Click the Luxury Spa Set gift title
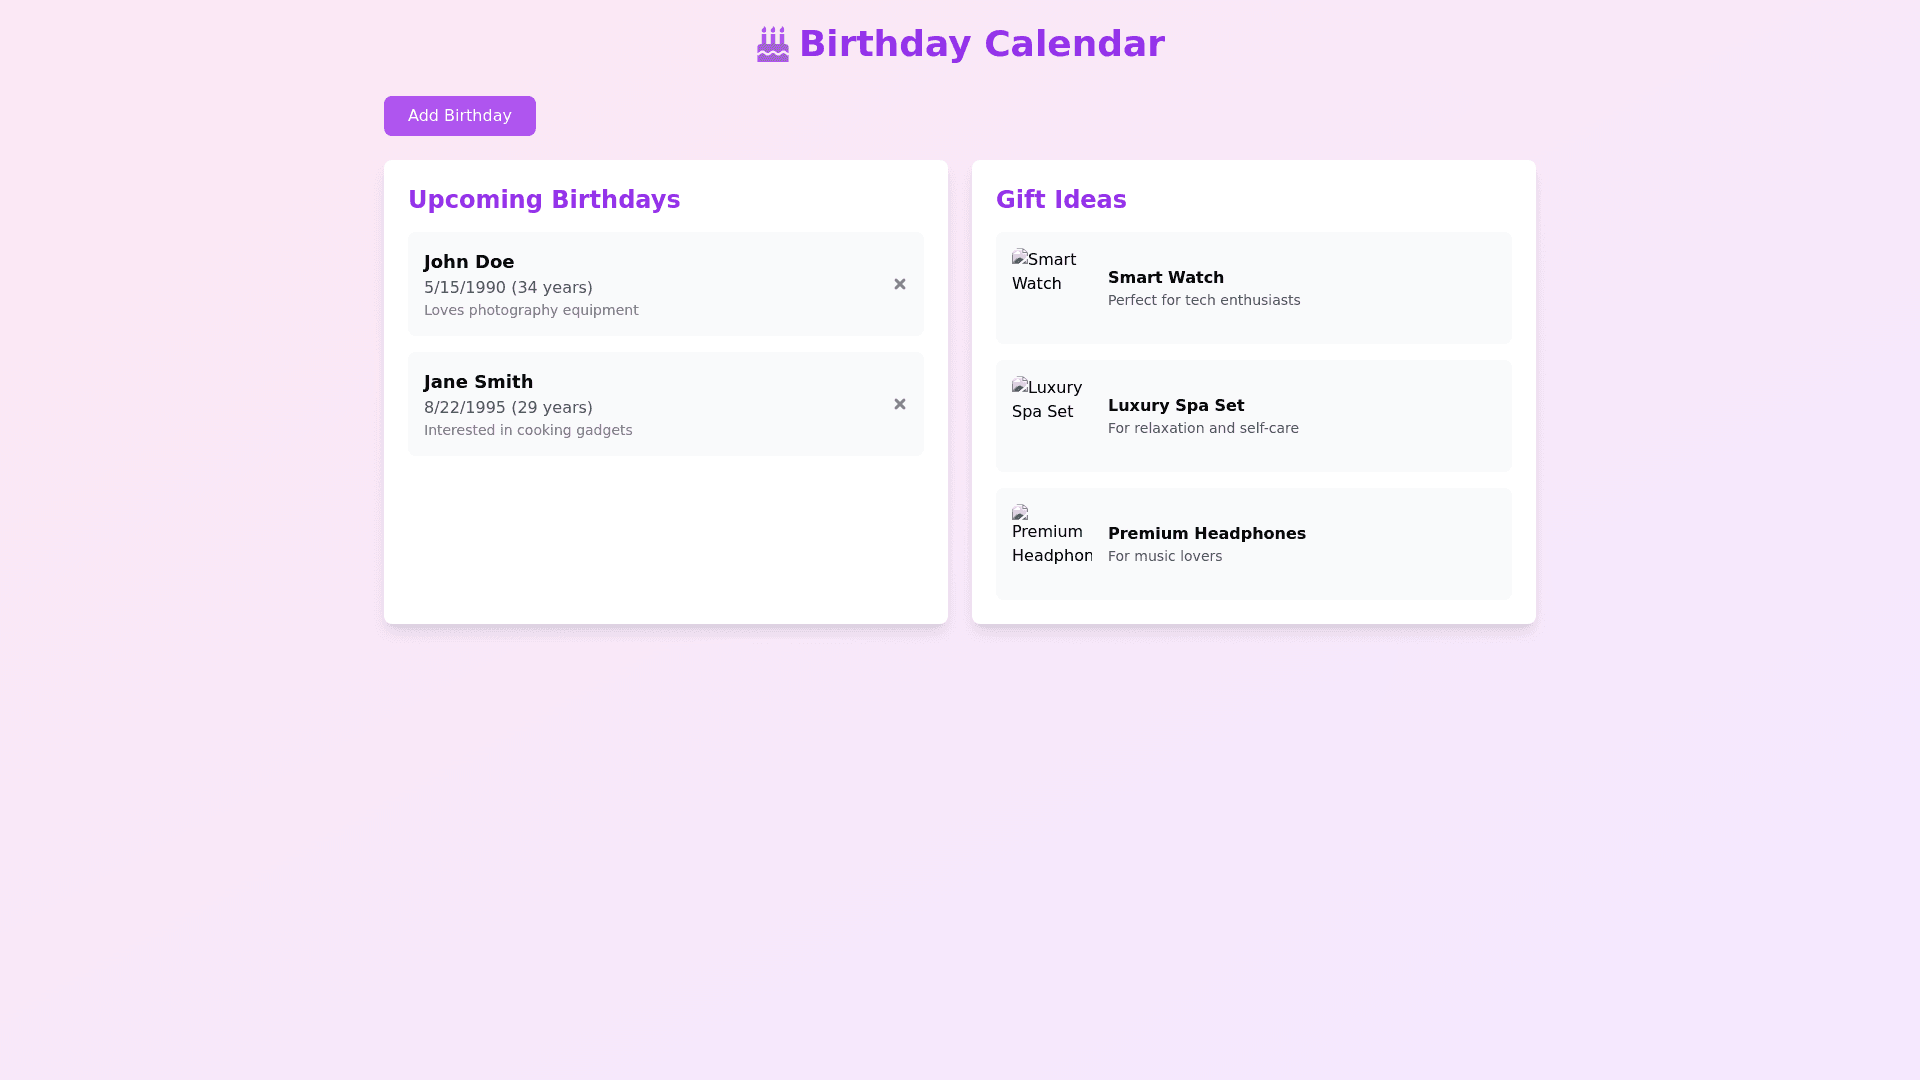The image size is (1920, 1080). tap(1175, 405)
